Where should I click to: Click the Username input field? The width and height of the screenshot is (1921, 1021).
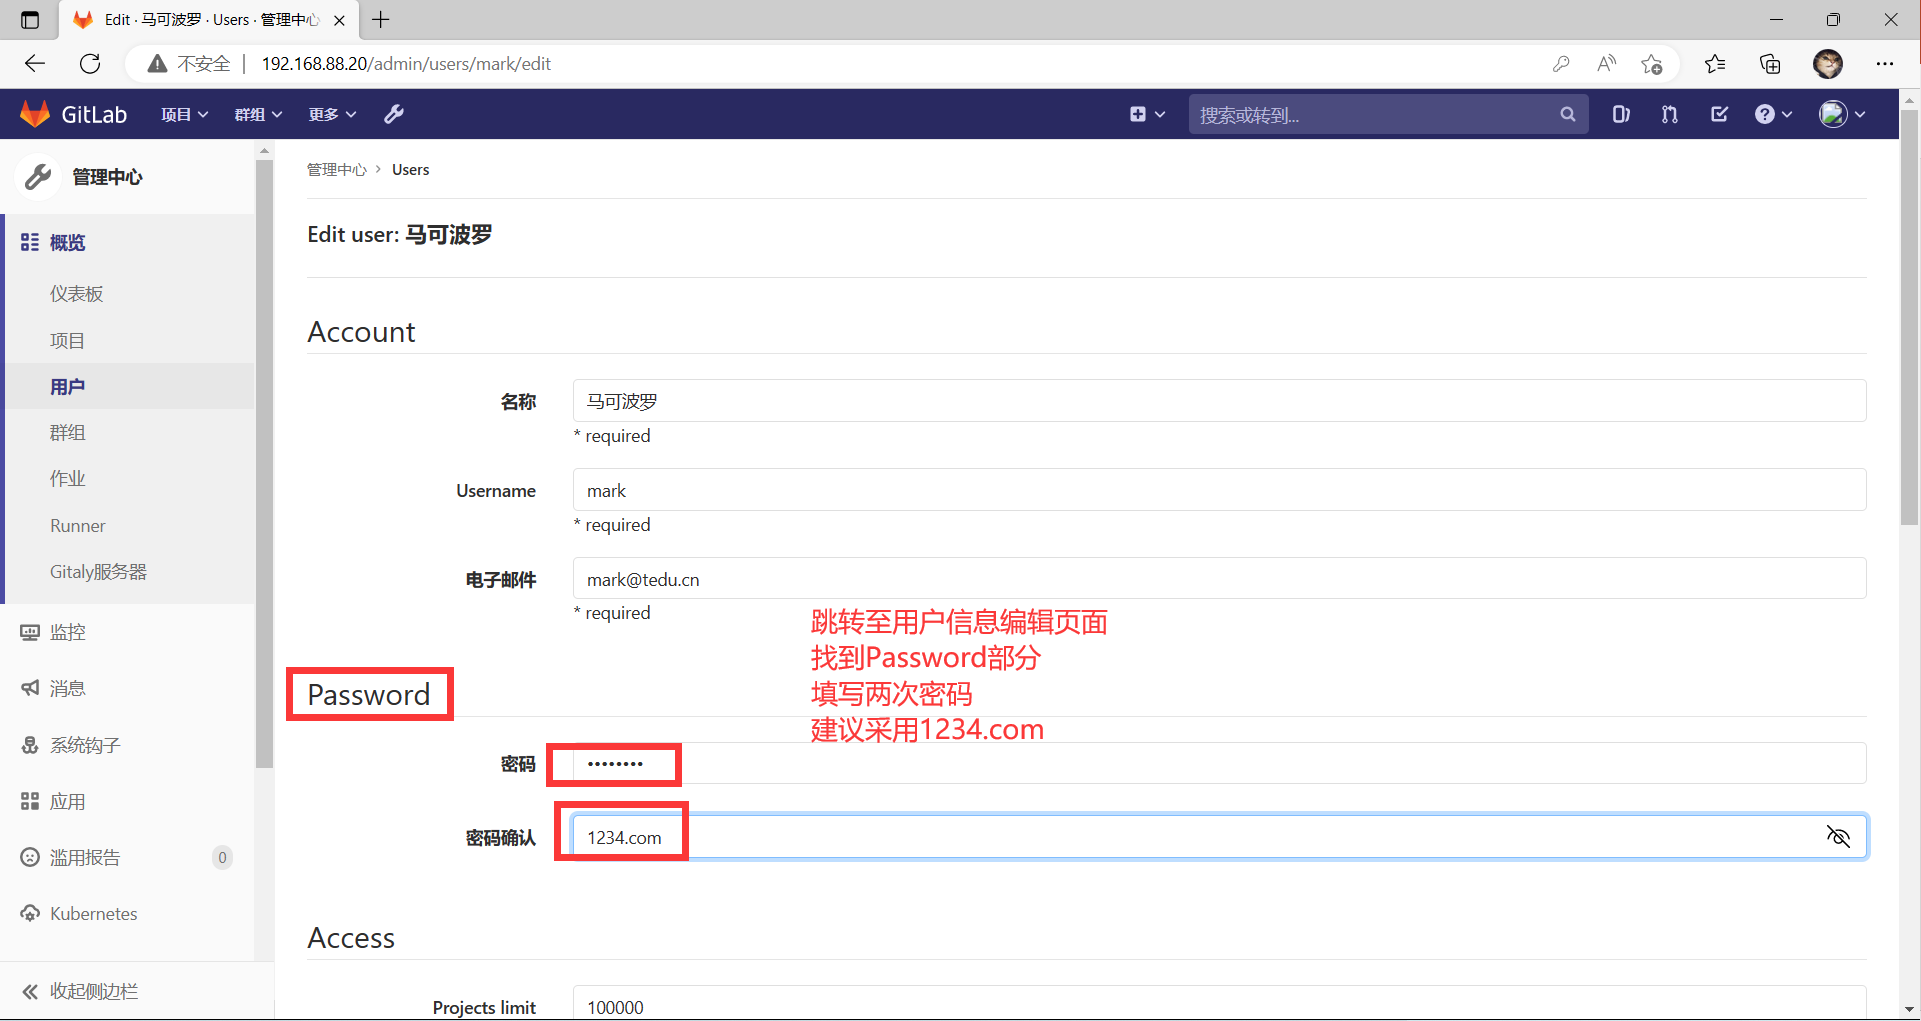pos(1218,490)
